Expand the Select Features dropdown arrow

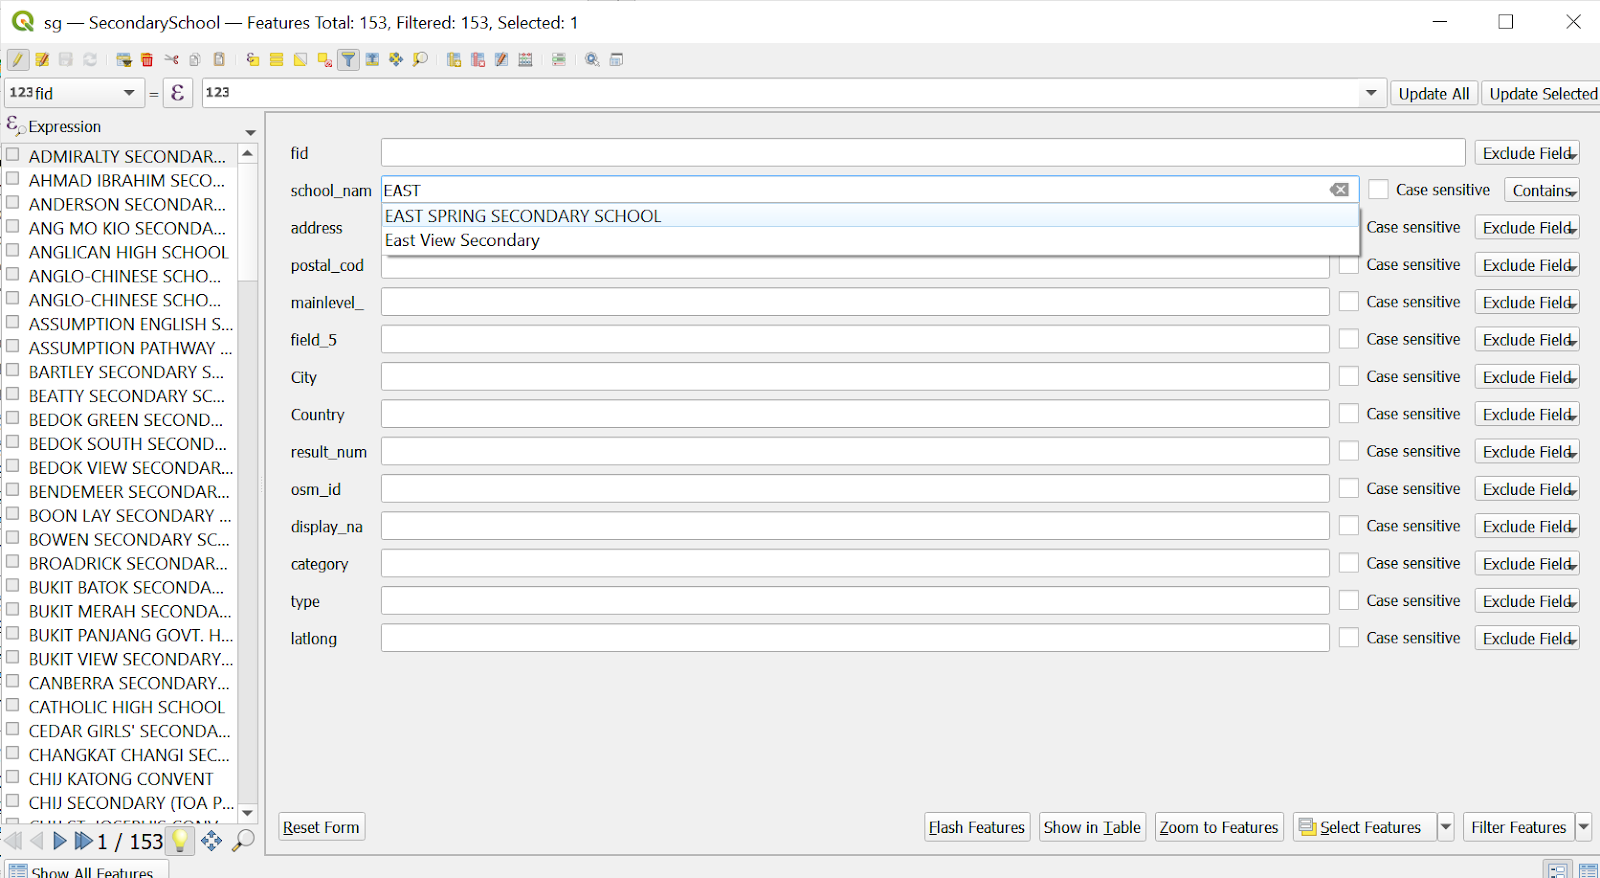tap(1445, 827)
